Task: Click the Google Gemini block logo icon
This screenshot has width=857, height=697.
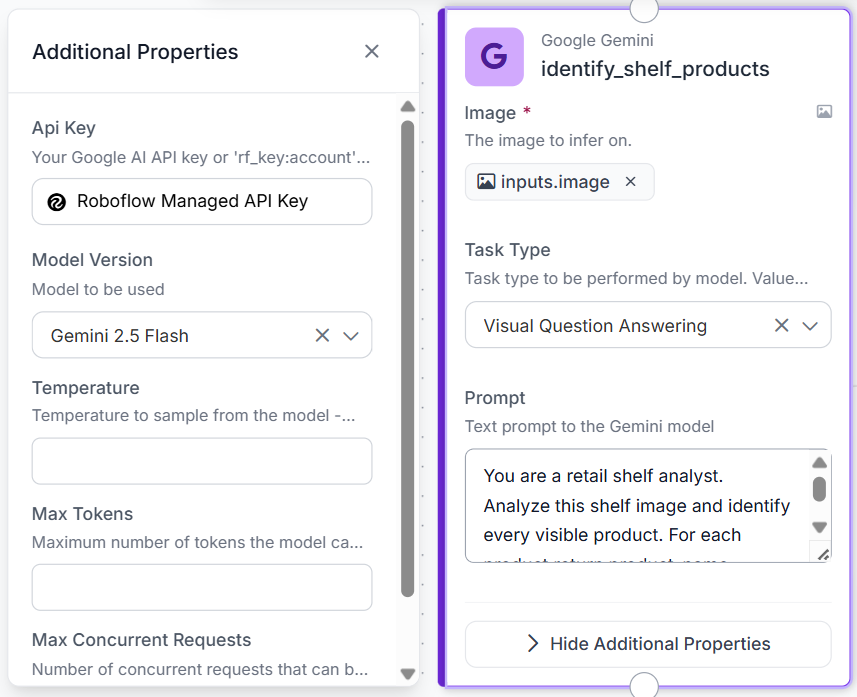Action: pyautogui.click(x=494, y=56)
